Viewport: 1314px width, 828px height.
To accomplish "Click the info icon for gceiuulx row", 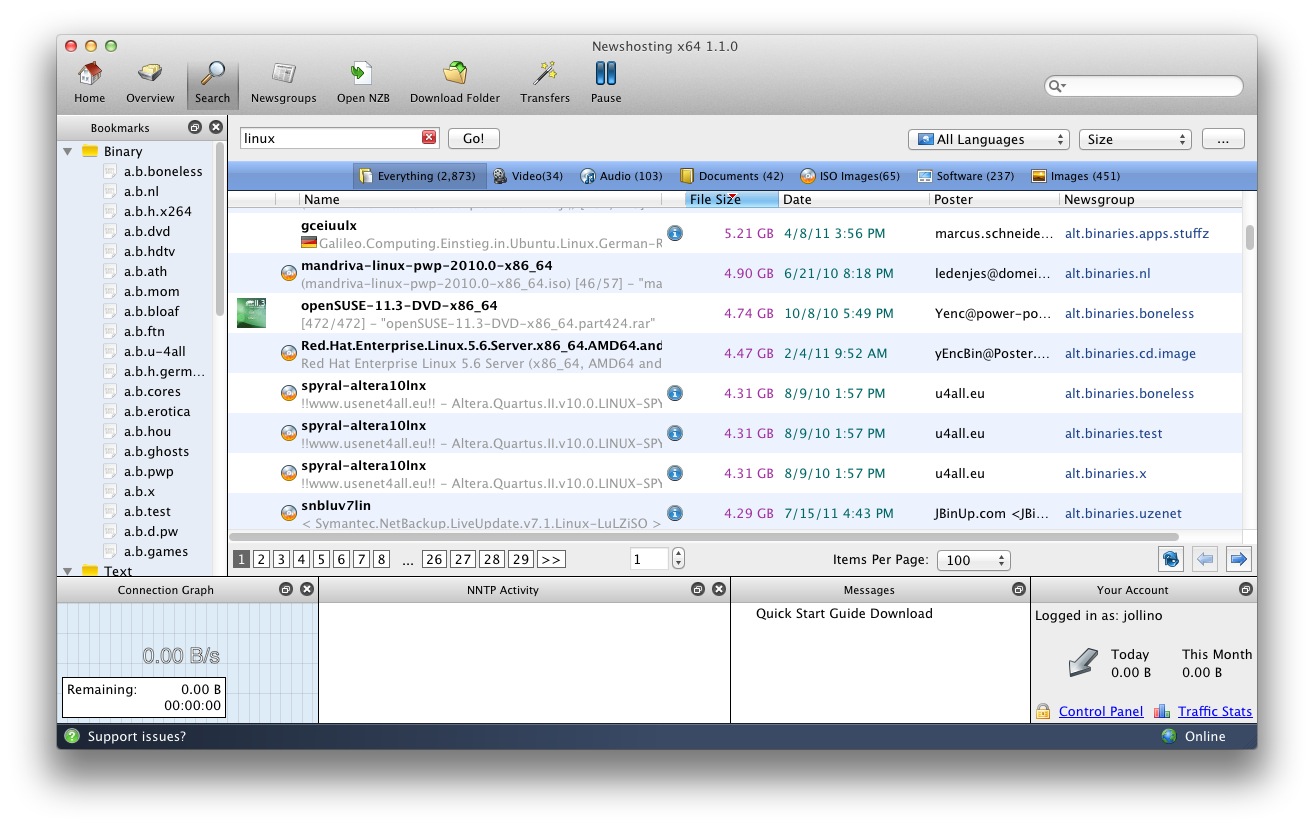I will coord(675,233).
